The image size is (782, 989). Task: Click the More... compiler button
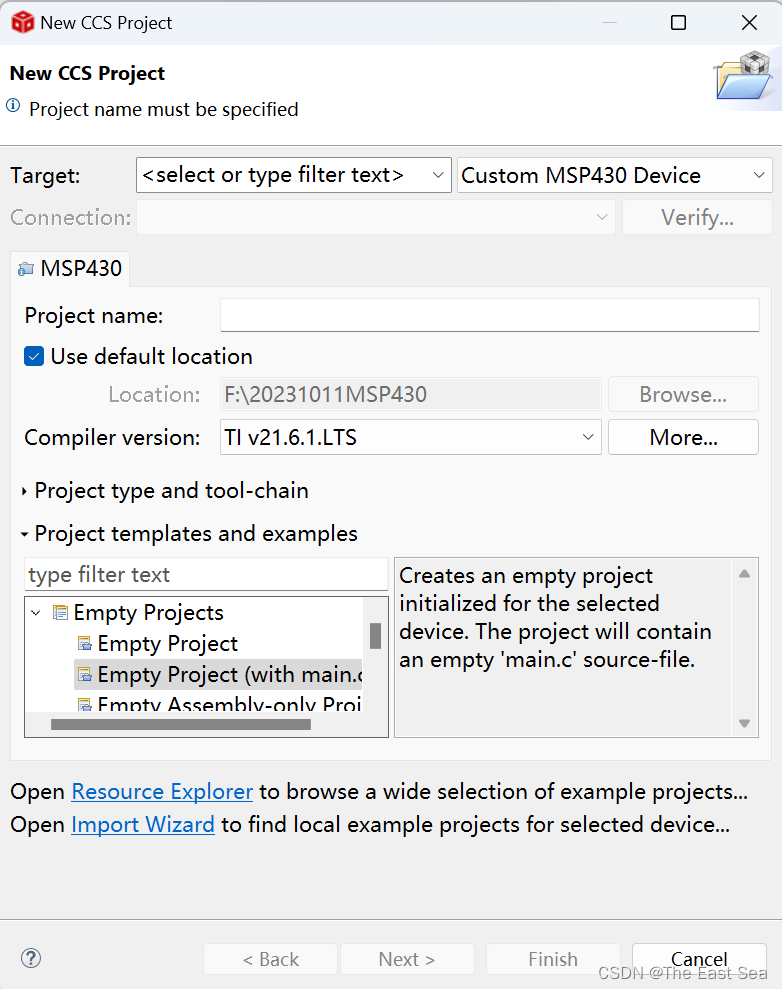pyautogui.click(x=684, y=437)
